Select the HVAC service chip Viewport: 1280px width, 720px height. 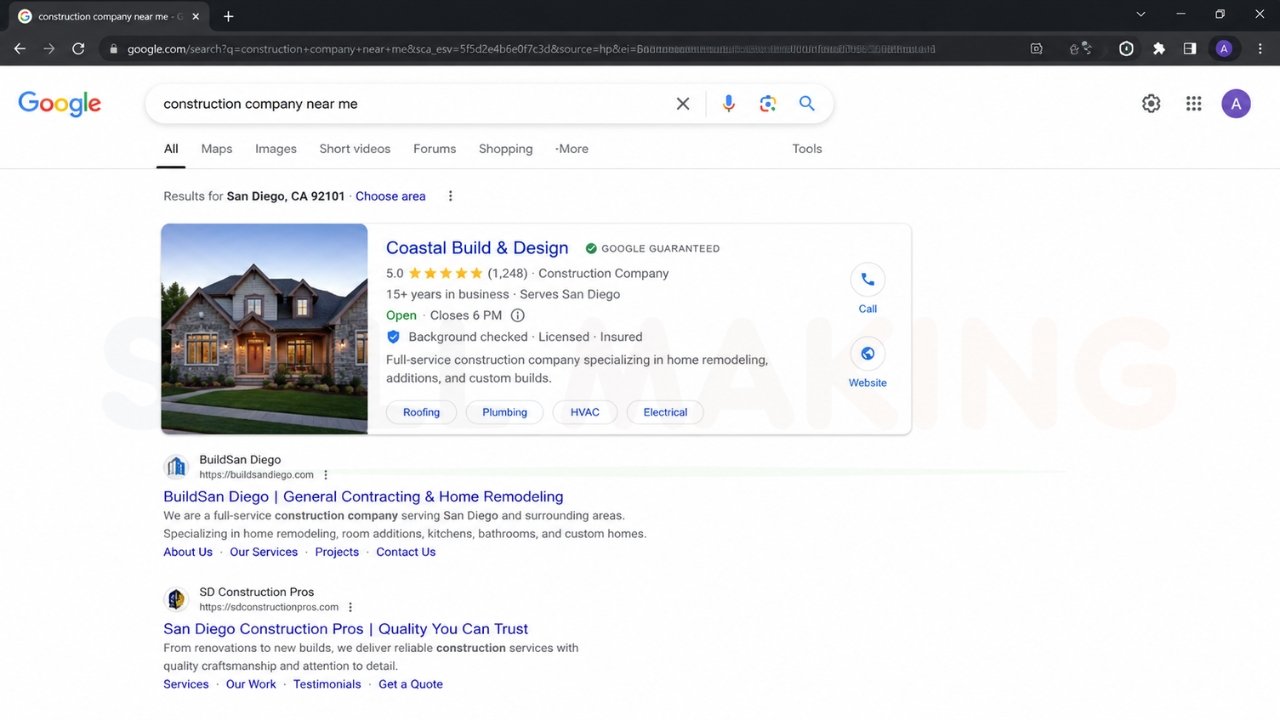click(x=585, y=412)
